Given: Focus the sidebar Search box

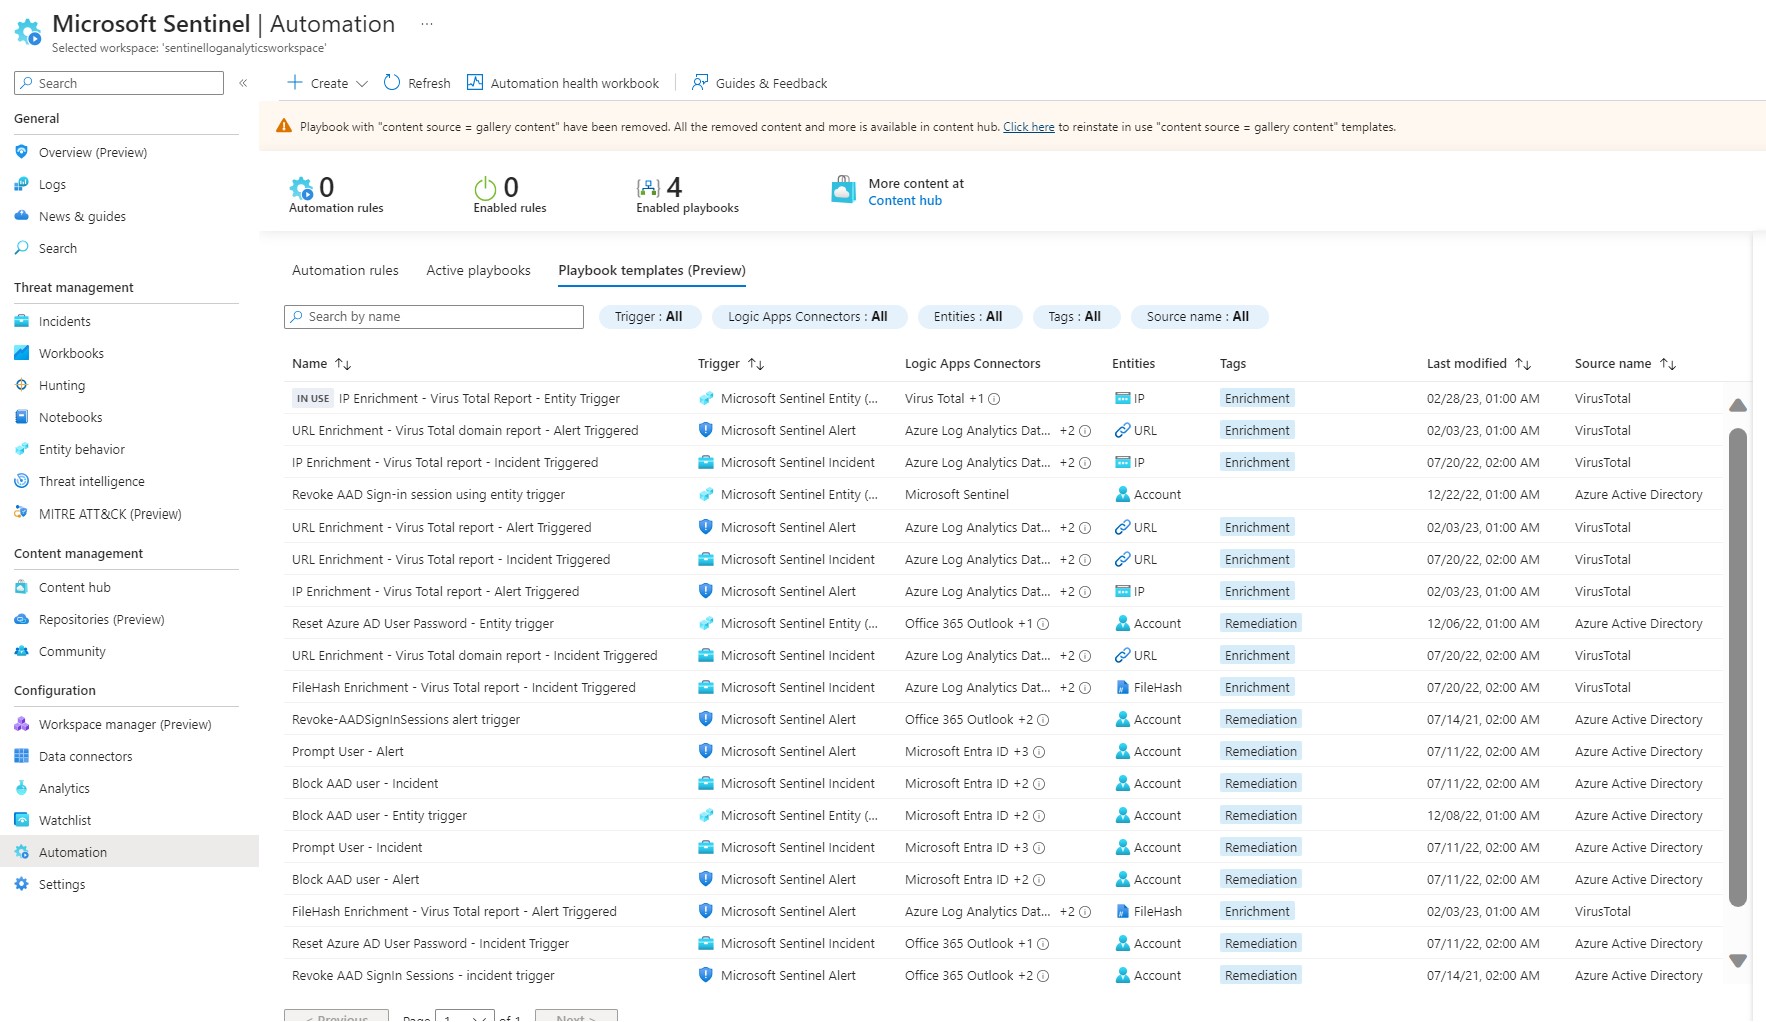Looking at the screenshot, I should 119,83.
